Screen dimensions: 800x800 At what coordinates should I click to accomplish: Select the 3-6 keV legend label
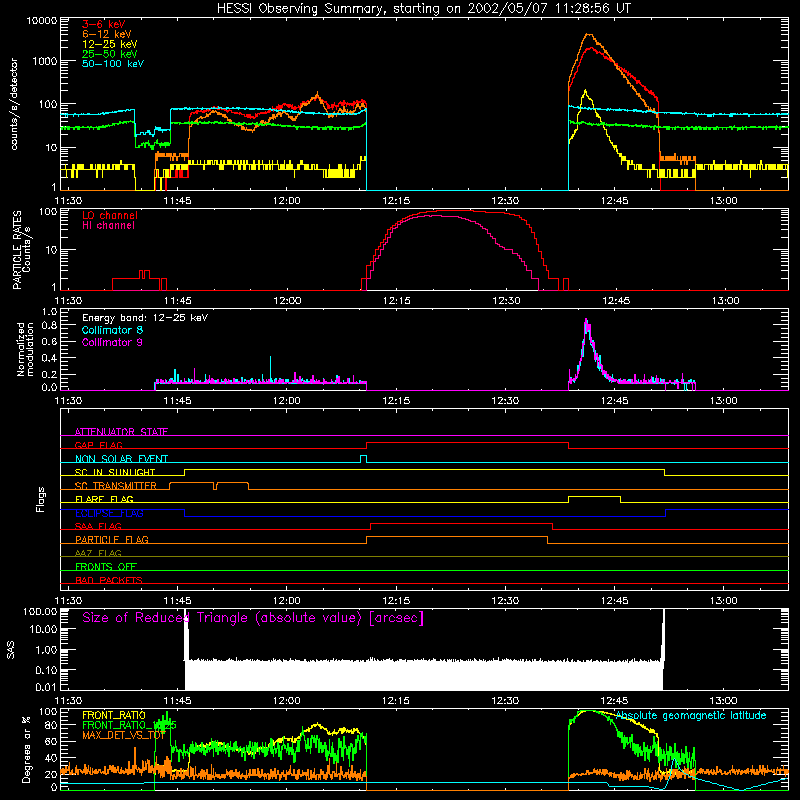point(104,24)
